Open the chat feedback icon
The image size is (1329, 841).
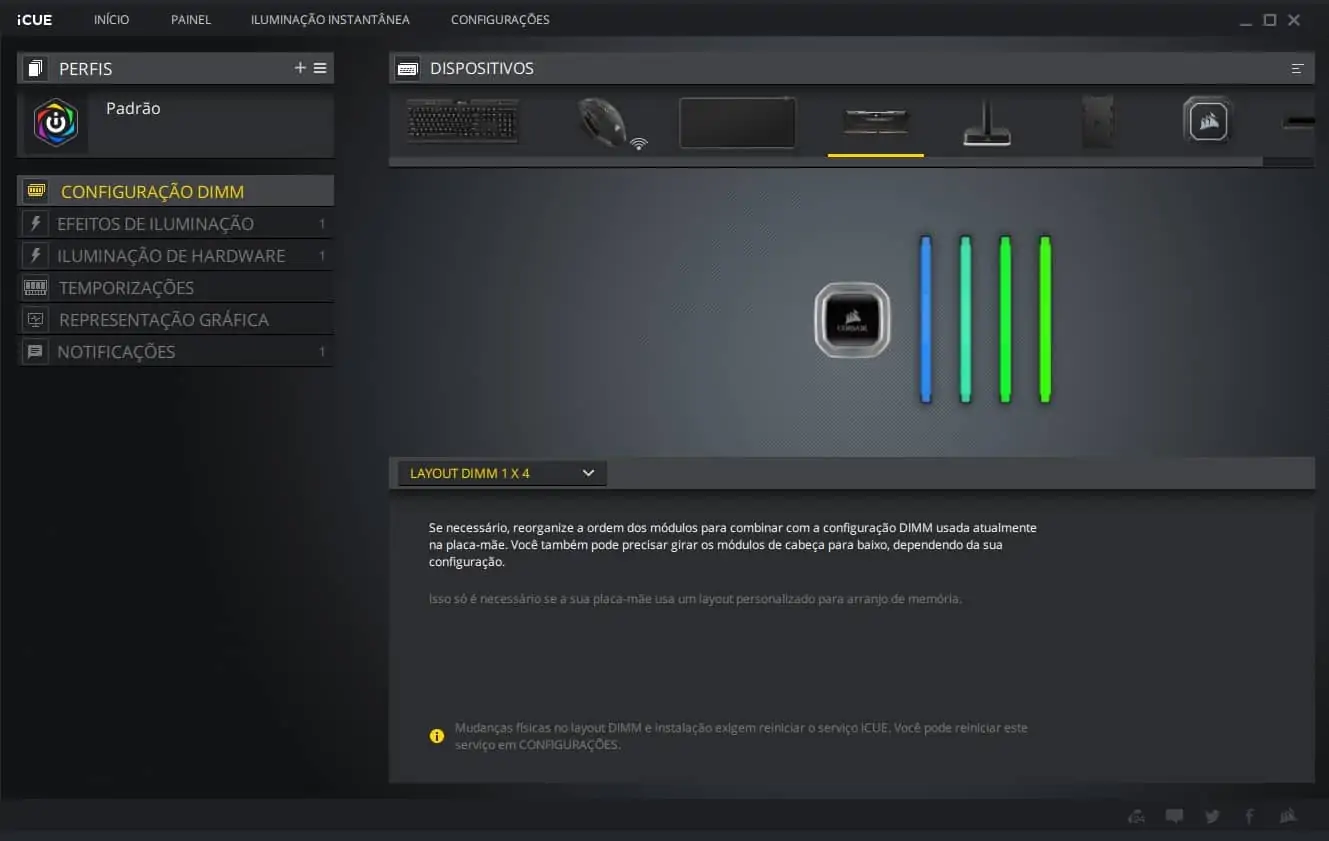point(1174,816)
